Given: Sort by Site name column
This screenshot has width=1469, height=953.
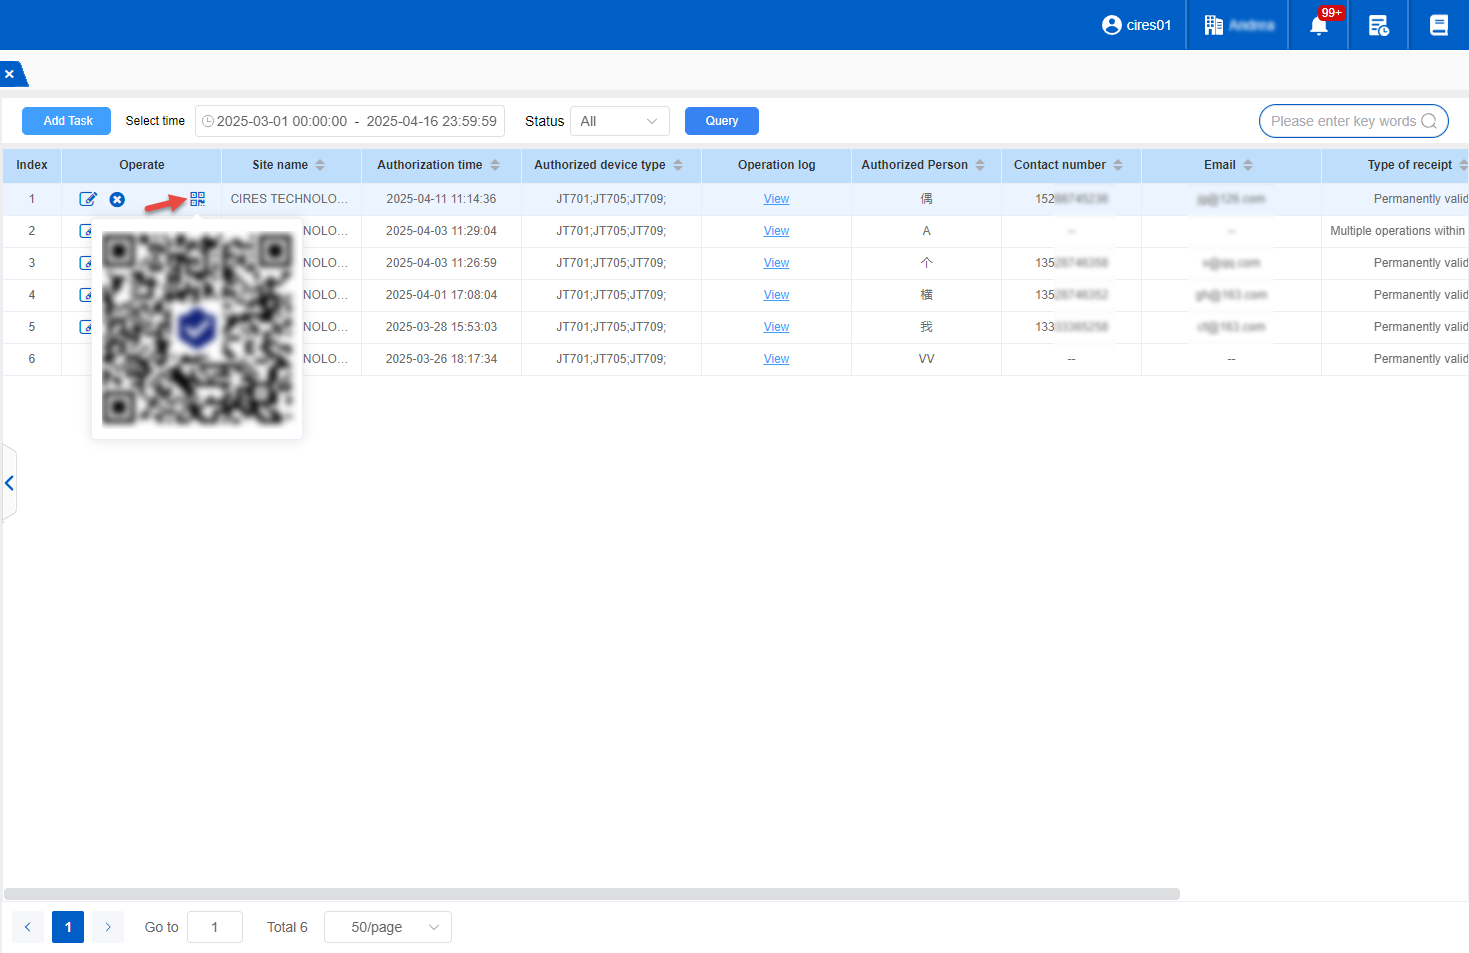Looking at the screenshot, I should [x=320, y=165].
